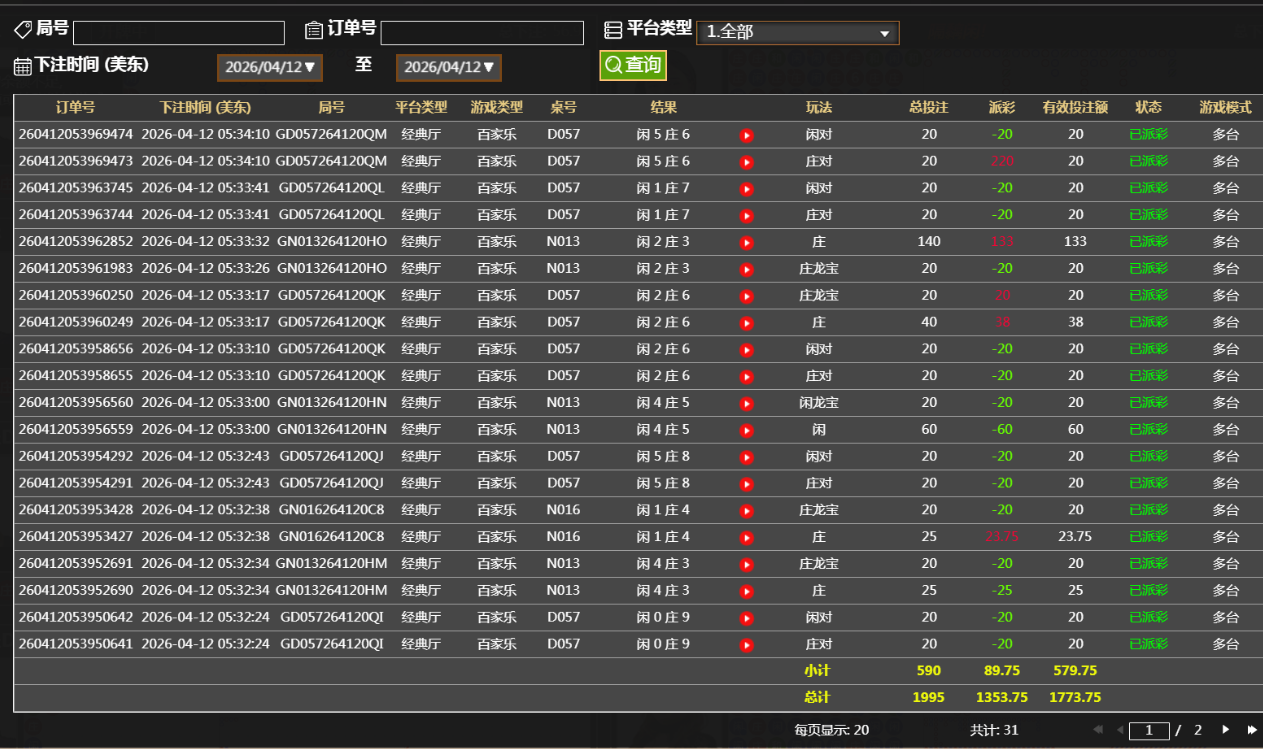This screenshot has height=749, width=1263.
Task: Click the 查询 search button
Action: (633, 66)
